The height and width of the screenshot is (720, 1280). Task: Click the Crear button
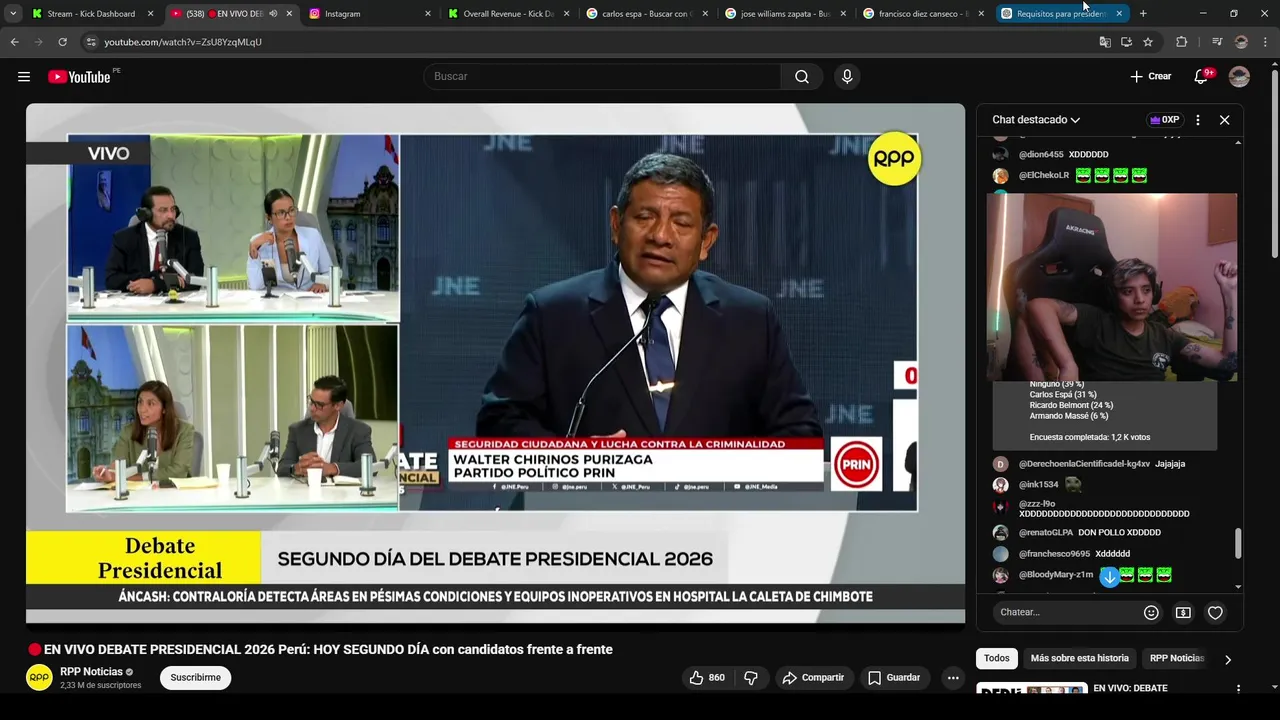[x=1150, y=77]
